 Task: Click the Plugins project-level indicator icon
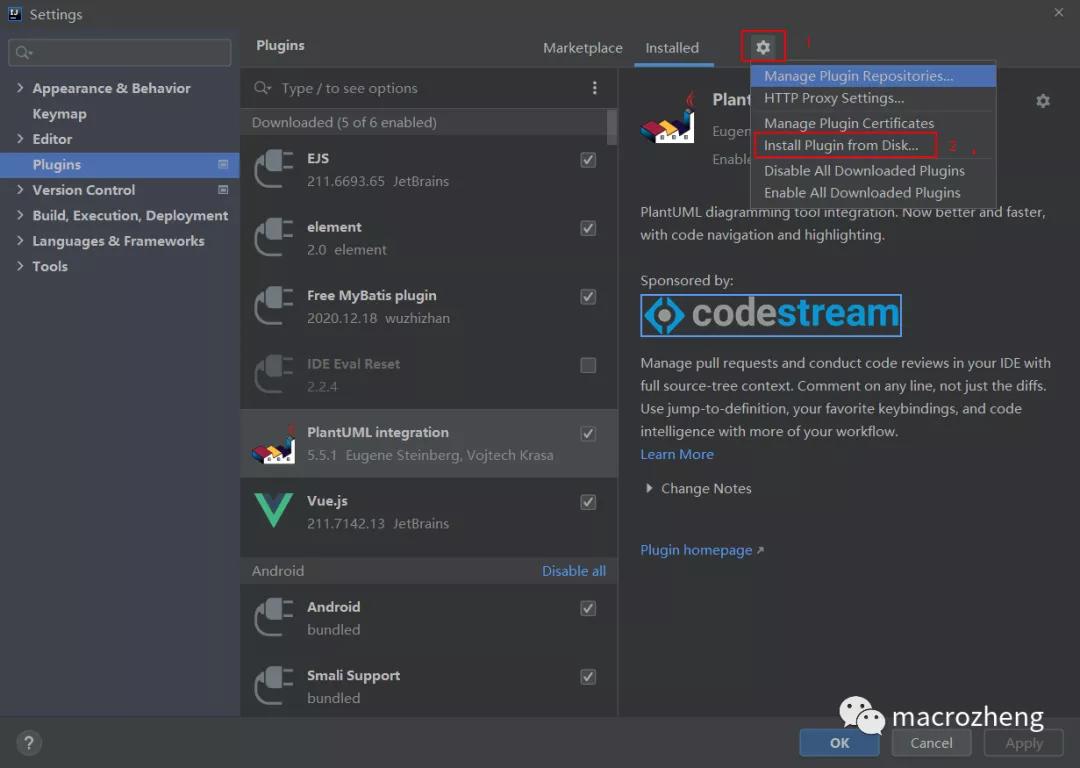coord(223,164)
